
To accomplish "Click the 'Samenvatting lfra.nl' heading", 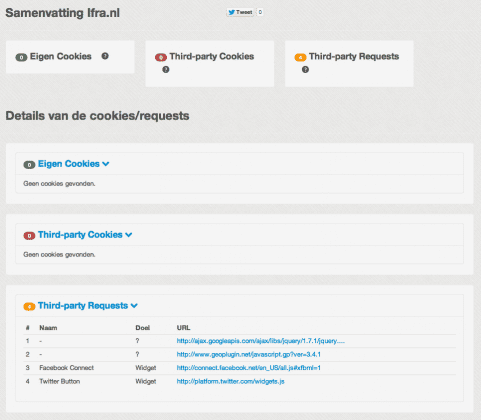I will [63, 13].
